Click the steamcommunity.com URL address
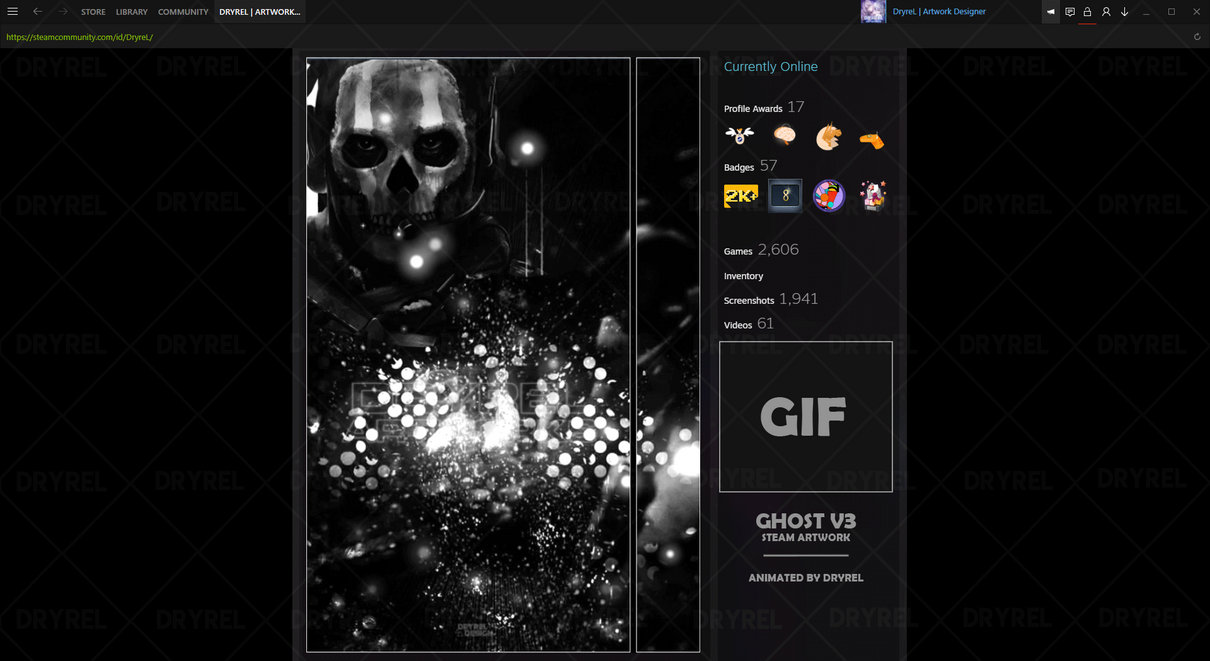1210x661 pixels. click(79, 37)
